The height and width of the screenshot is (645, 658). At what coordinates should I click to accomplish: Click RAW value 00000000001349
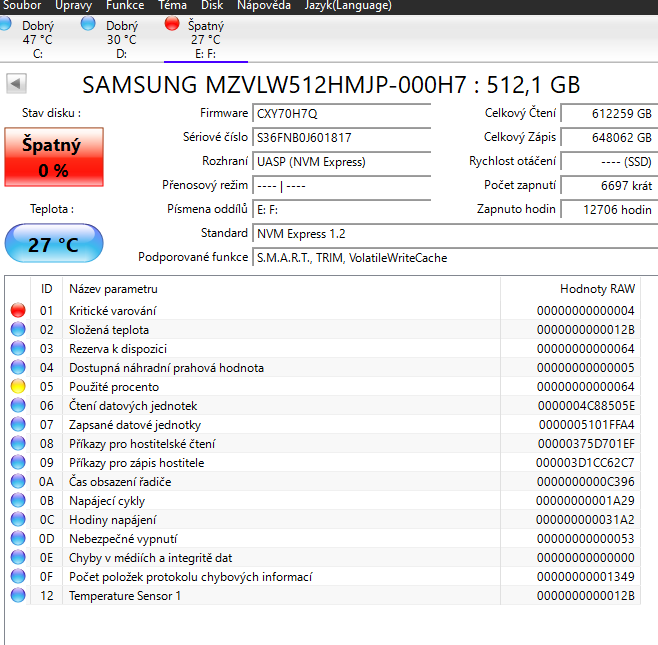coord(586,577)
